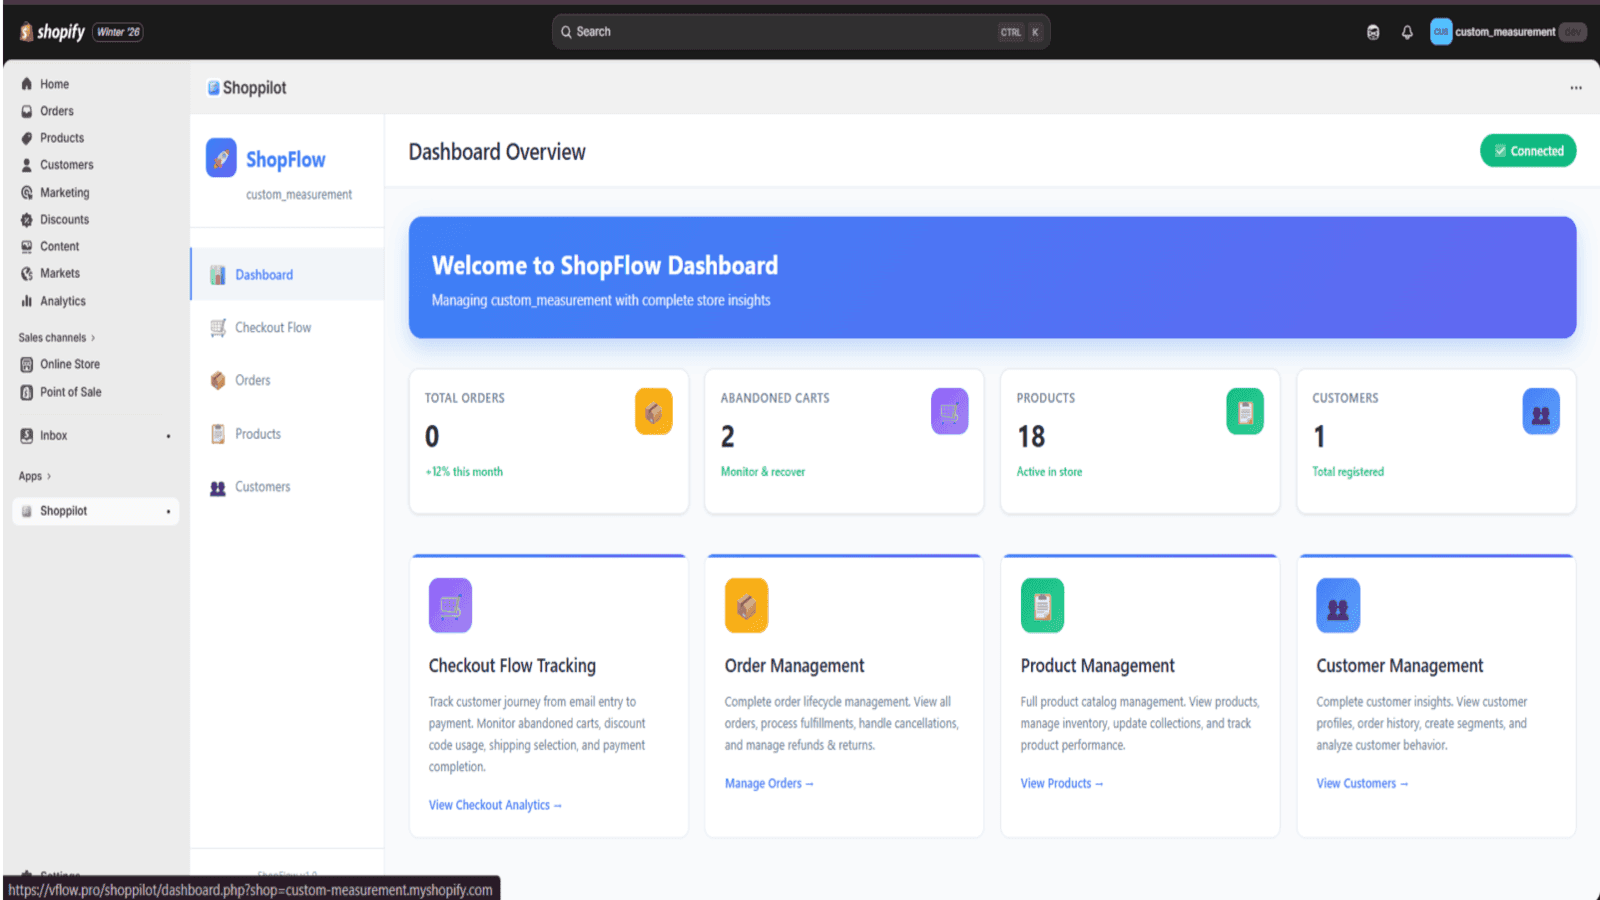
Task: Open Manage Orders link
Action: 769,784
